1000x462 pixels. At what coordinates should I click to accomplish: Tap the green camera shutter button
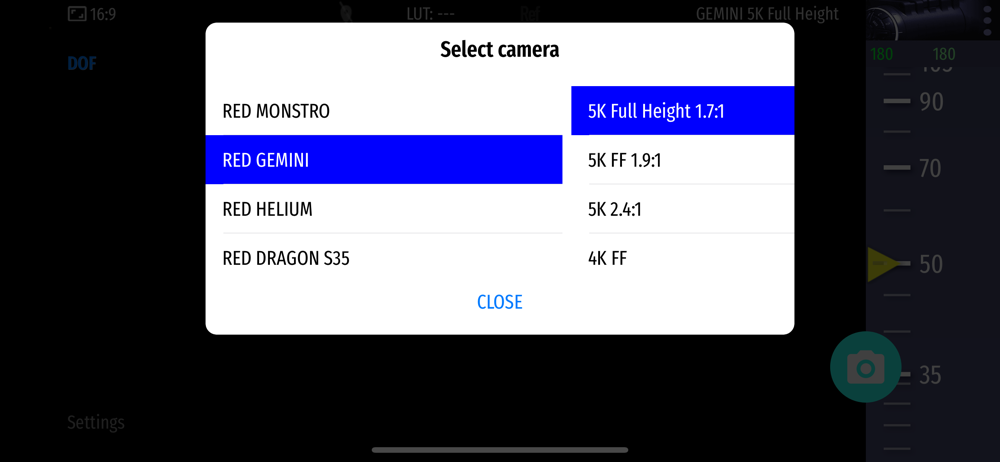point(865,367)
